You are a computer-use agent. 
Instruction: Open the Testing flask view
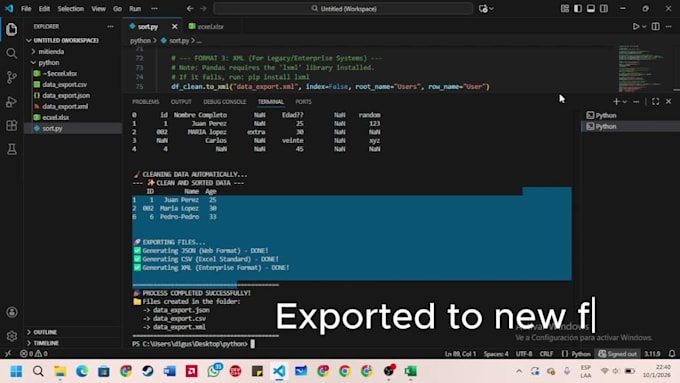click(12, 149)
